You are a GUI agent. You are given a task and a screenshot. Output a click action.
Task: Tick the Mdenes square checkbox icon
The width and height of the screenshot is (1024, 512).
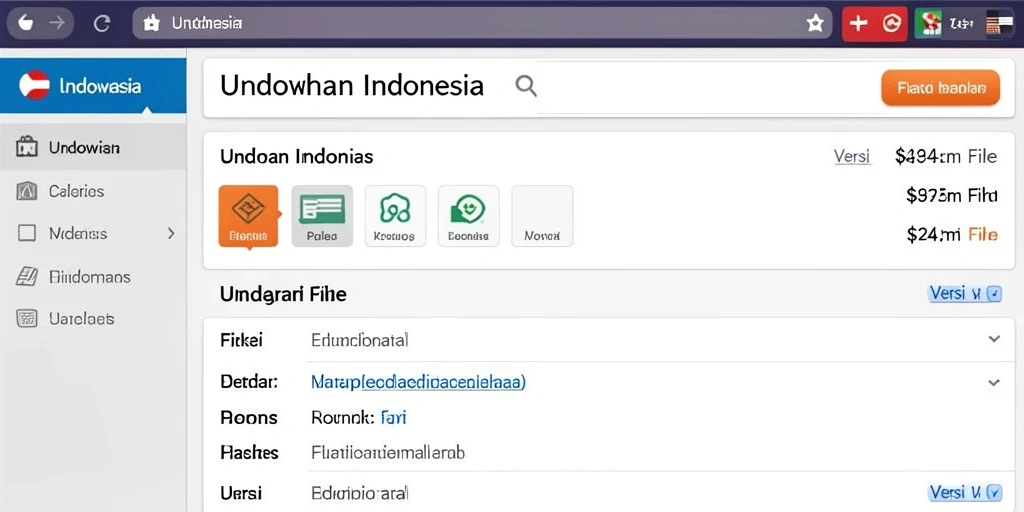point(26,233)
